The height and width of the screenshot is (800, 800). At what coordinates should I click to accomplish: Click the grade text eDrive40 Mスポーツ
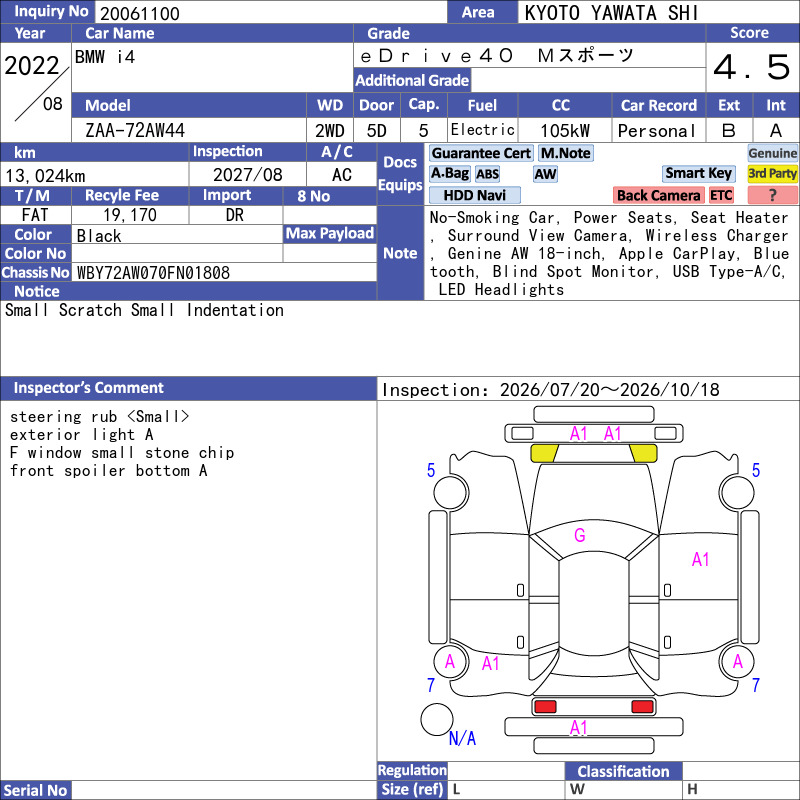[497, 56]
